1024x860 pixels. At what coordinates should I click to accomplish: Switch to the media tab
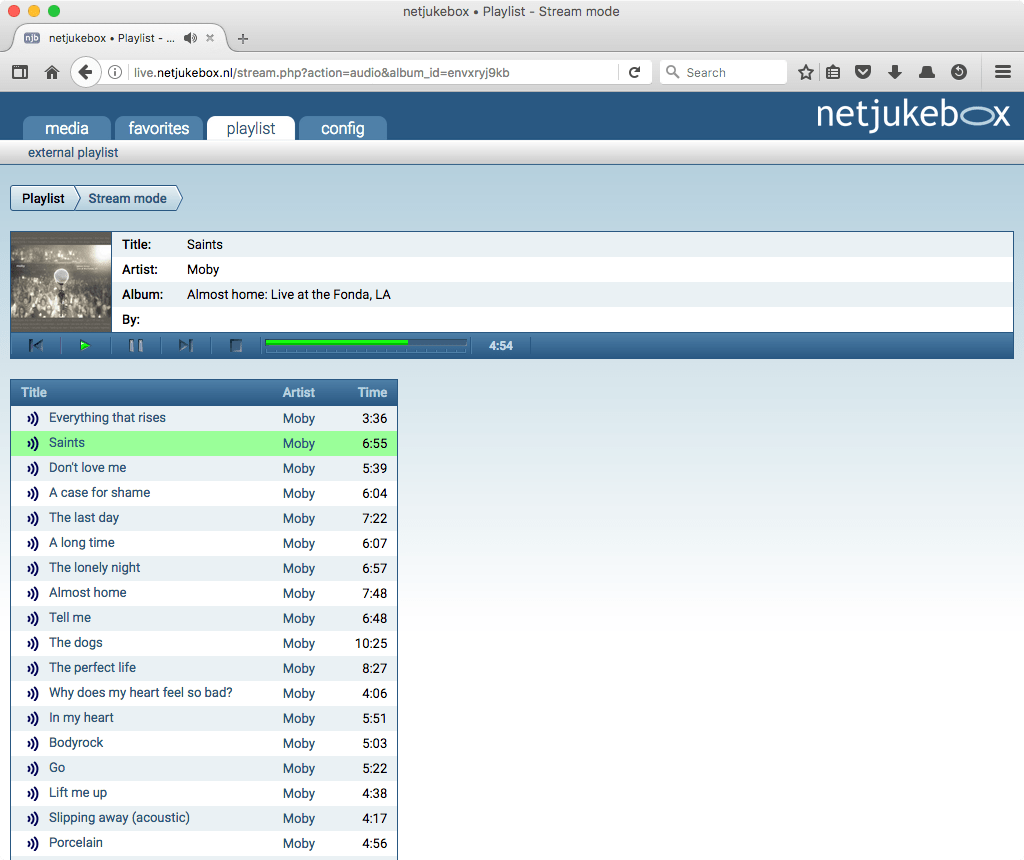(67, 128)
